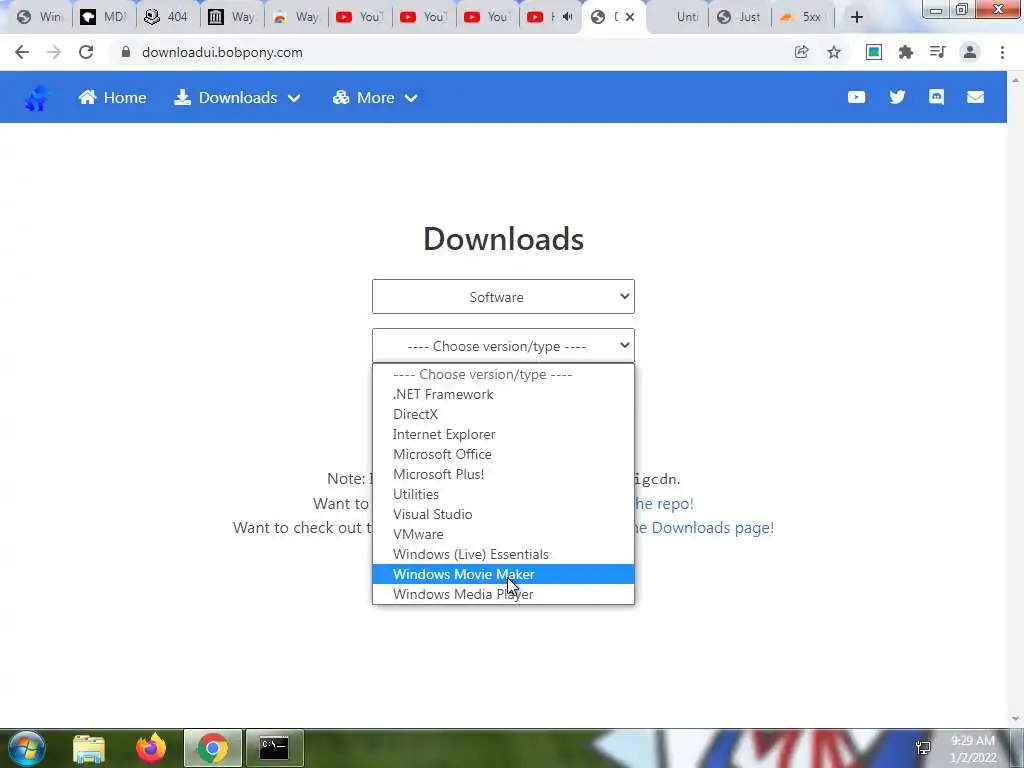This screenshot has height=768, width=1024.
Task: Click the share page icon
Action: click(x=801, y=52)
